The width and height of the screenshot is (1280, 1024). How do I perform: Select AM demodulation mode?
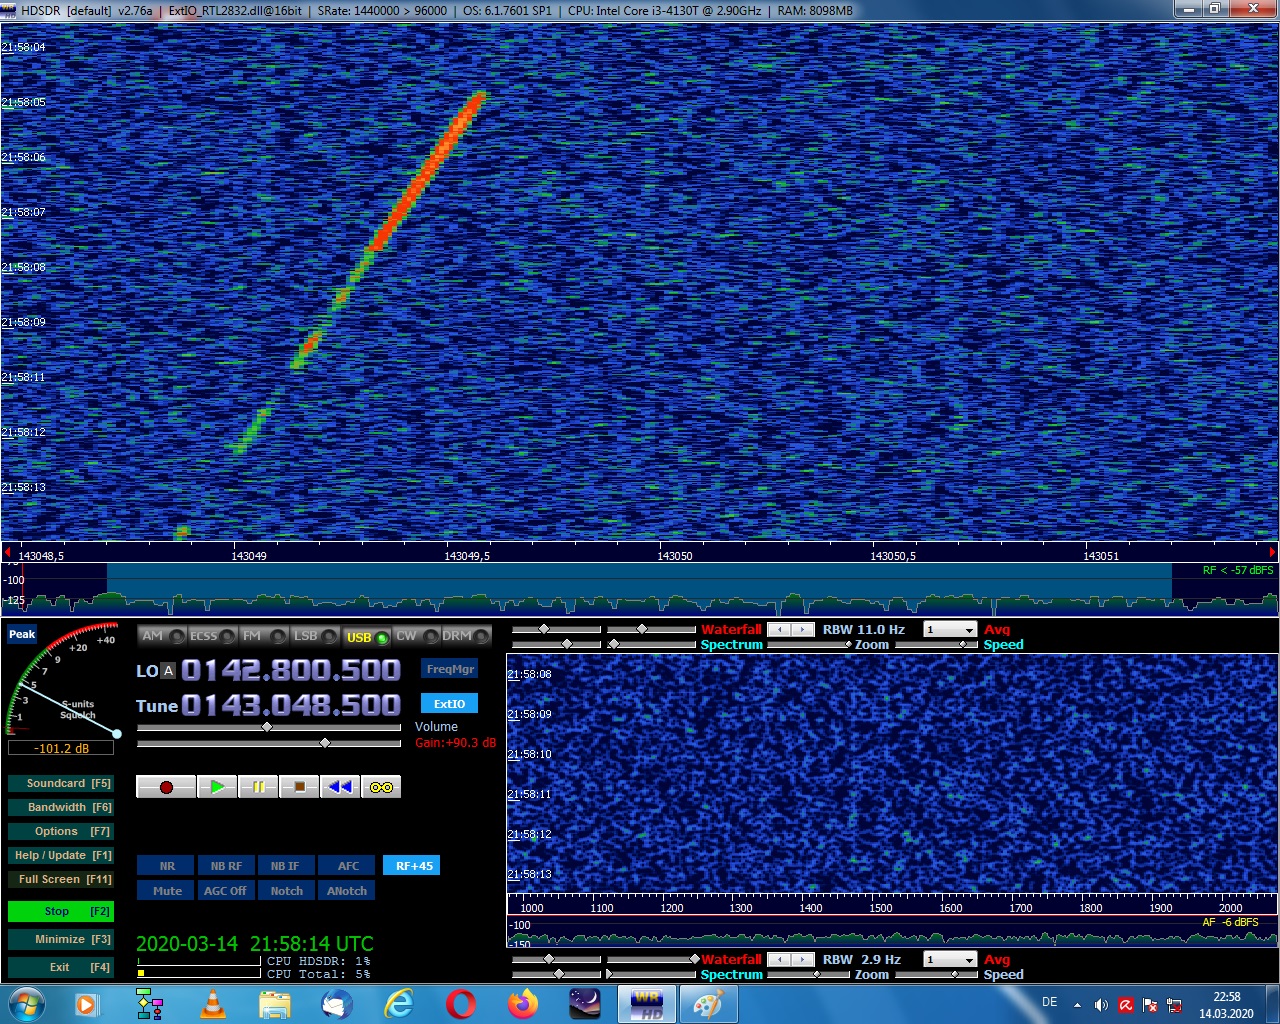click(x=162, y=636)
